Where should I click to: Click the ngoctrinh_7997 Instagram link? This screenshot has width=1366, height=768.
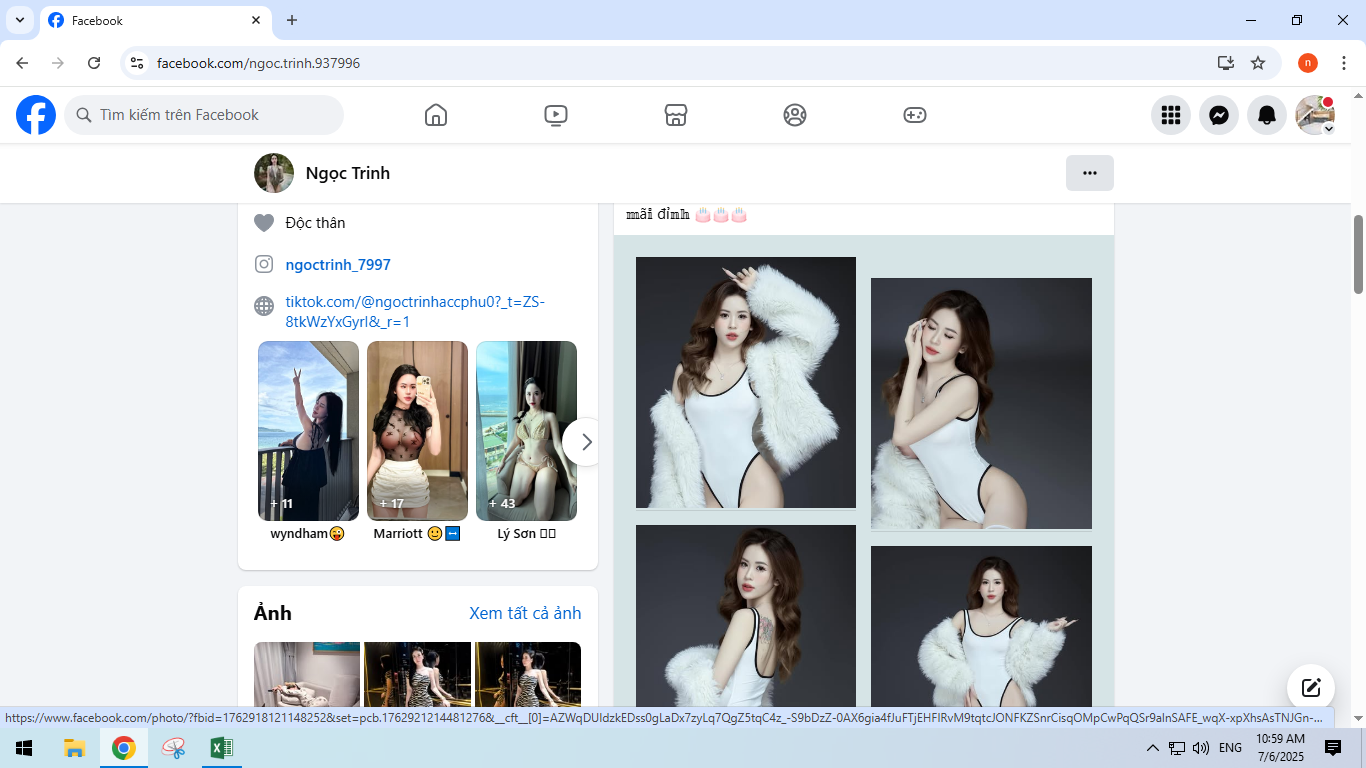pos(338,265)
